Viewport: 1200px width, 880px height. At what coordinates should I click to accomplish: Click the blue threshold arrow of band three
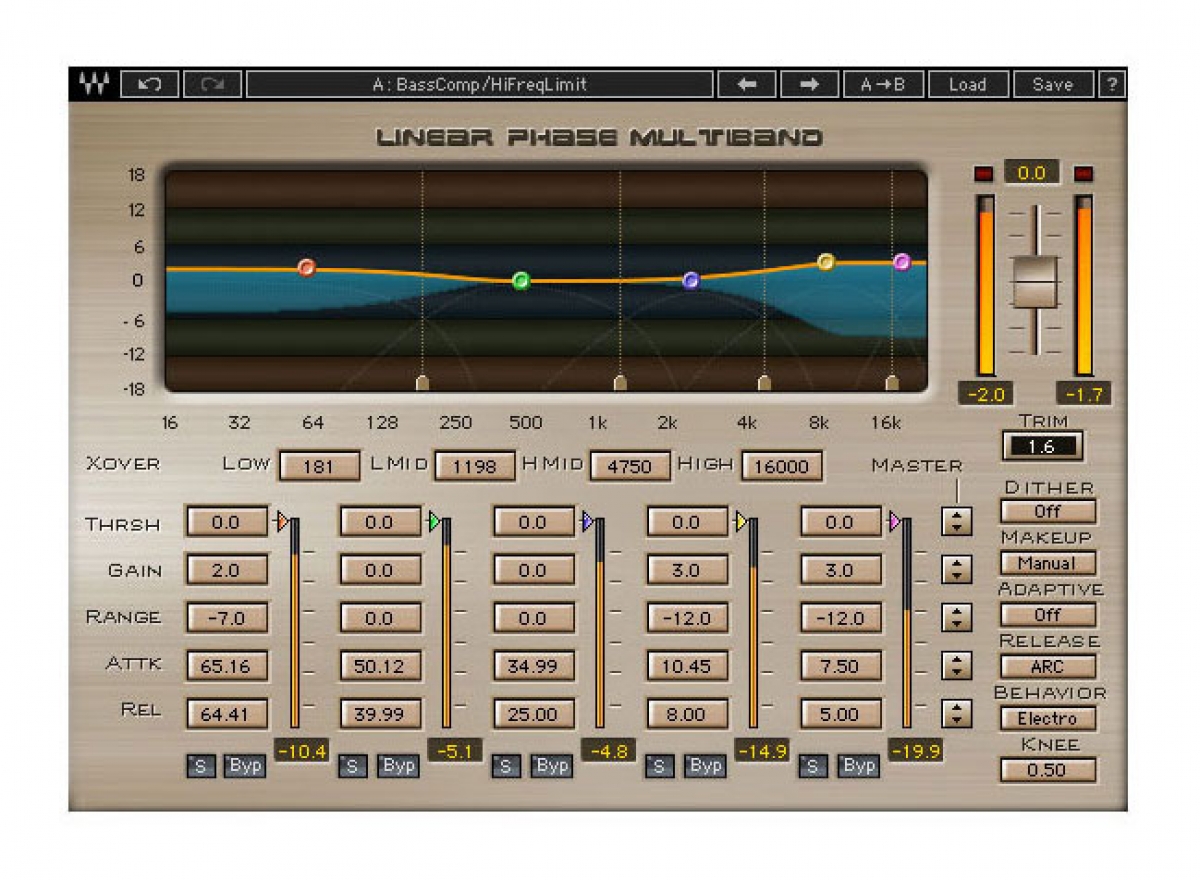(588, 521)
